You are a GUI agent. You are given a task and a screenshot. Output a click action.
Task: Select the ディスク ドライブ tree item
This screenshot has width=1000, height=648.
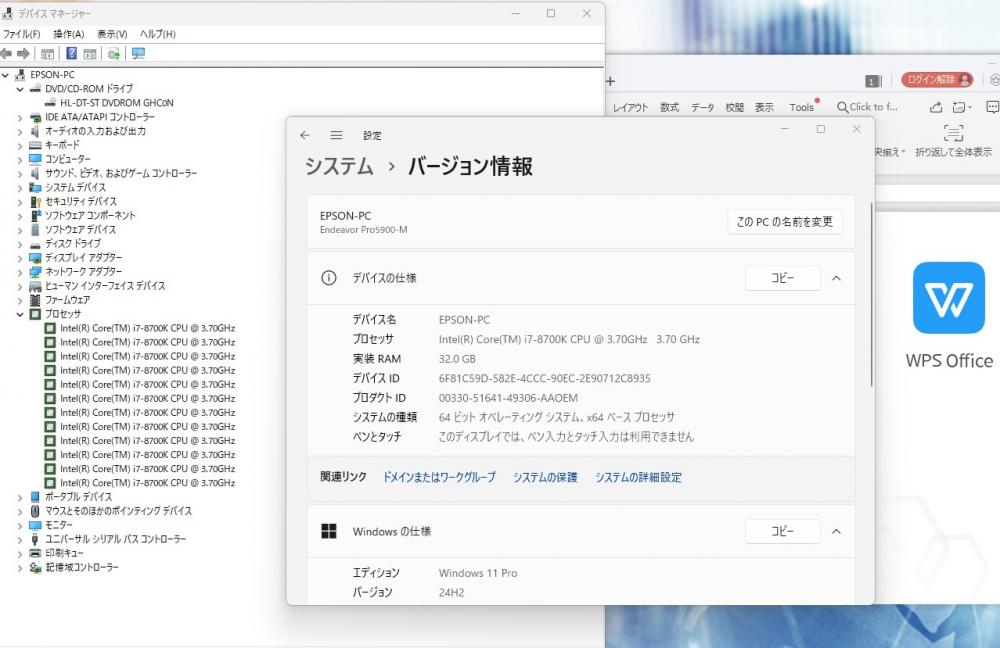[x=73, y=244]
